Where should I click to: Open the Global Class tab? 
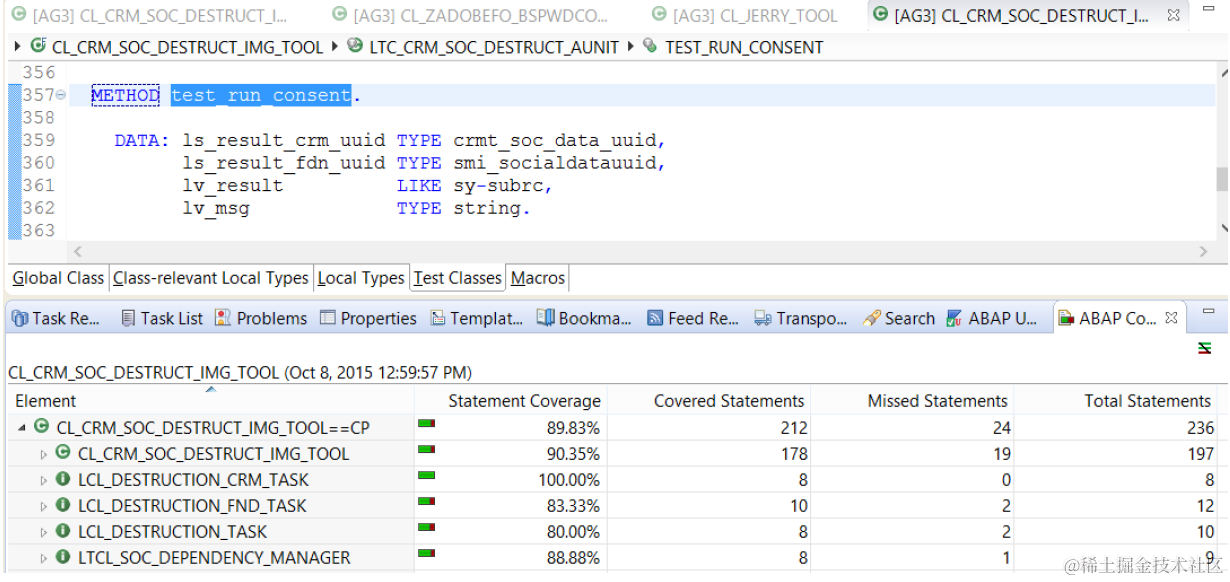click(58, 278)
